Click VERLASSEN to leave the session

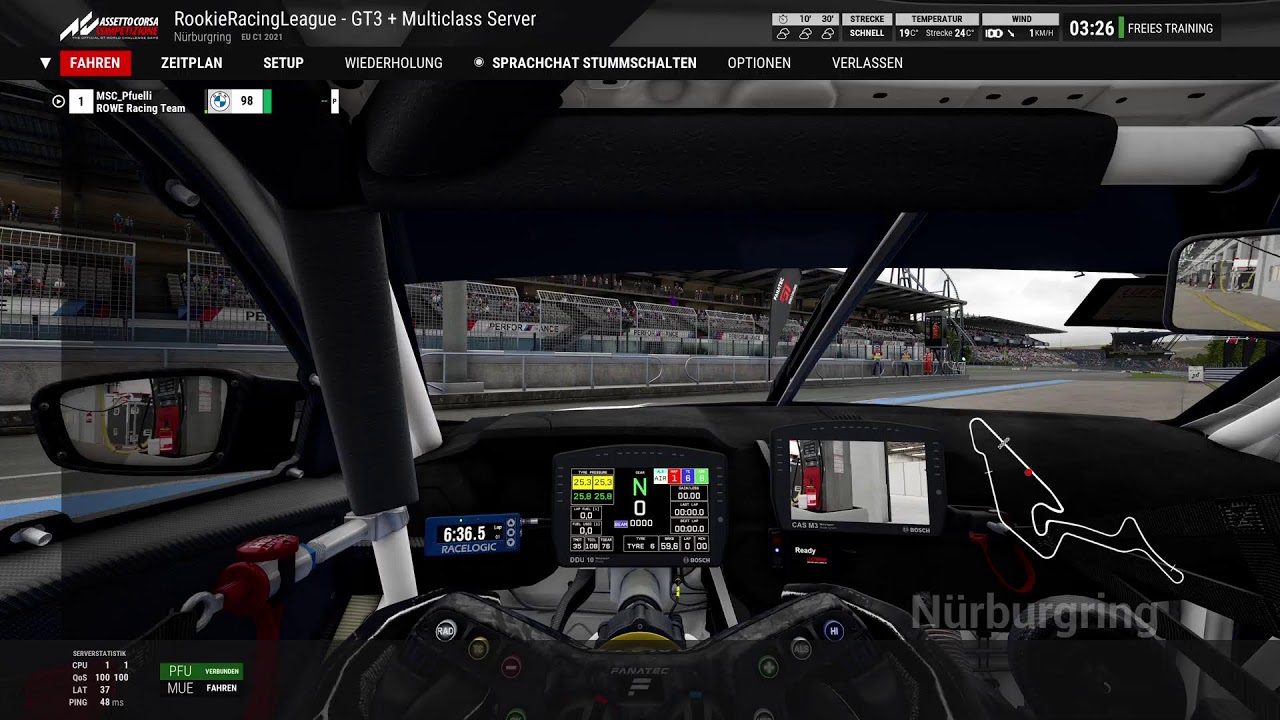[867, 63]
